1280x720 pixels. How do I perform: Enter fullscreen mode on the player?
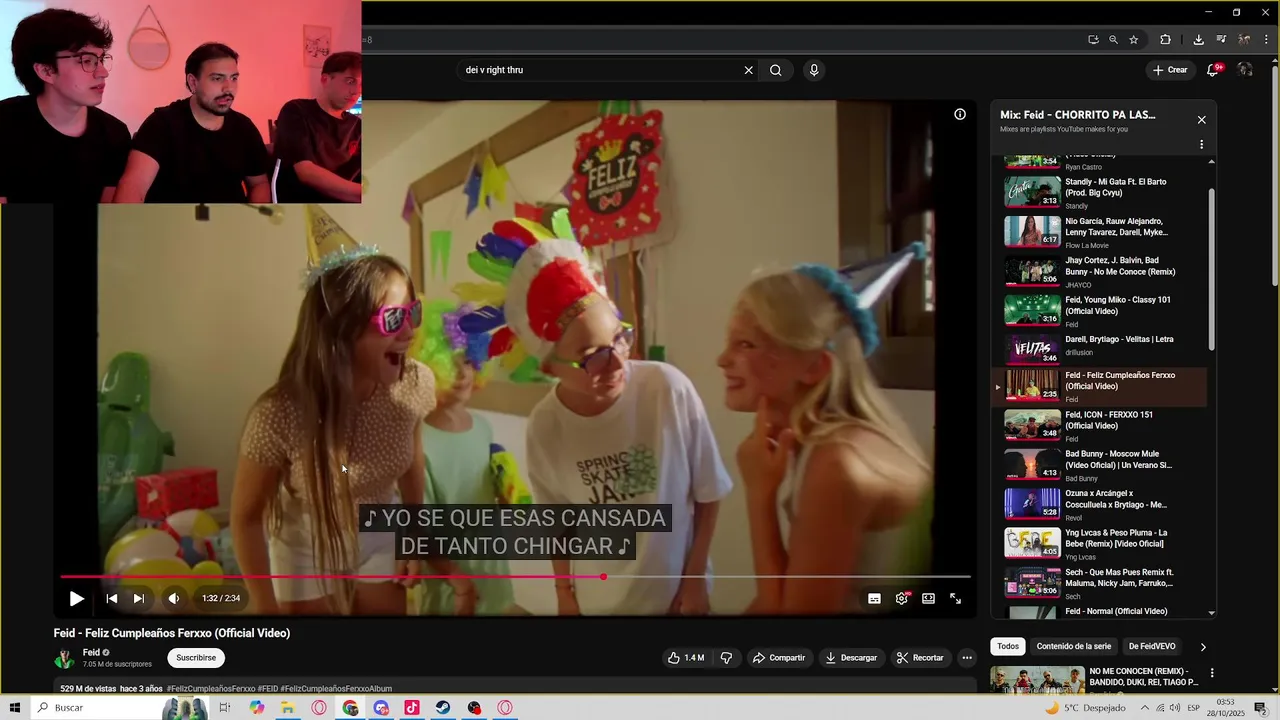[955, 598]
